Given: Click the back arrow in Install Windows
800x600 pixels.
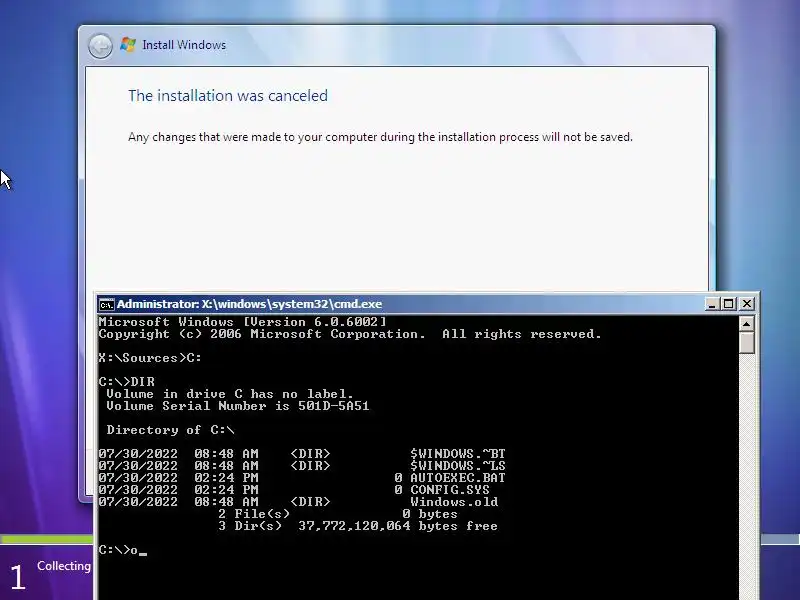Looking at the screenshot, I should pos(100,46).
